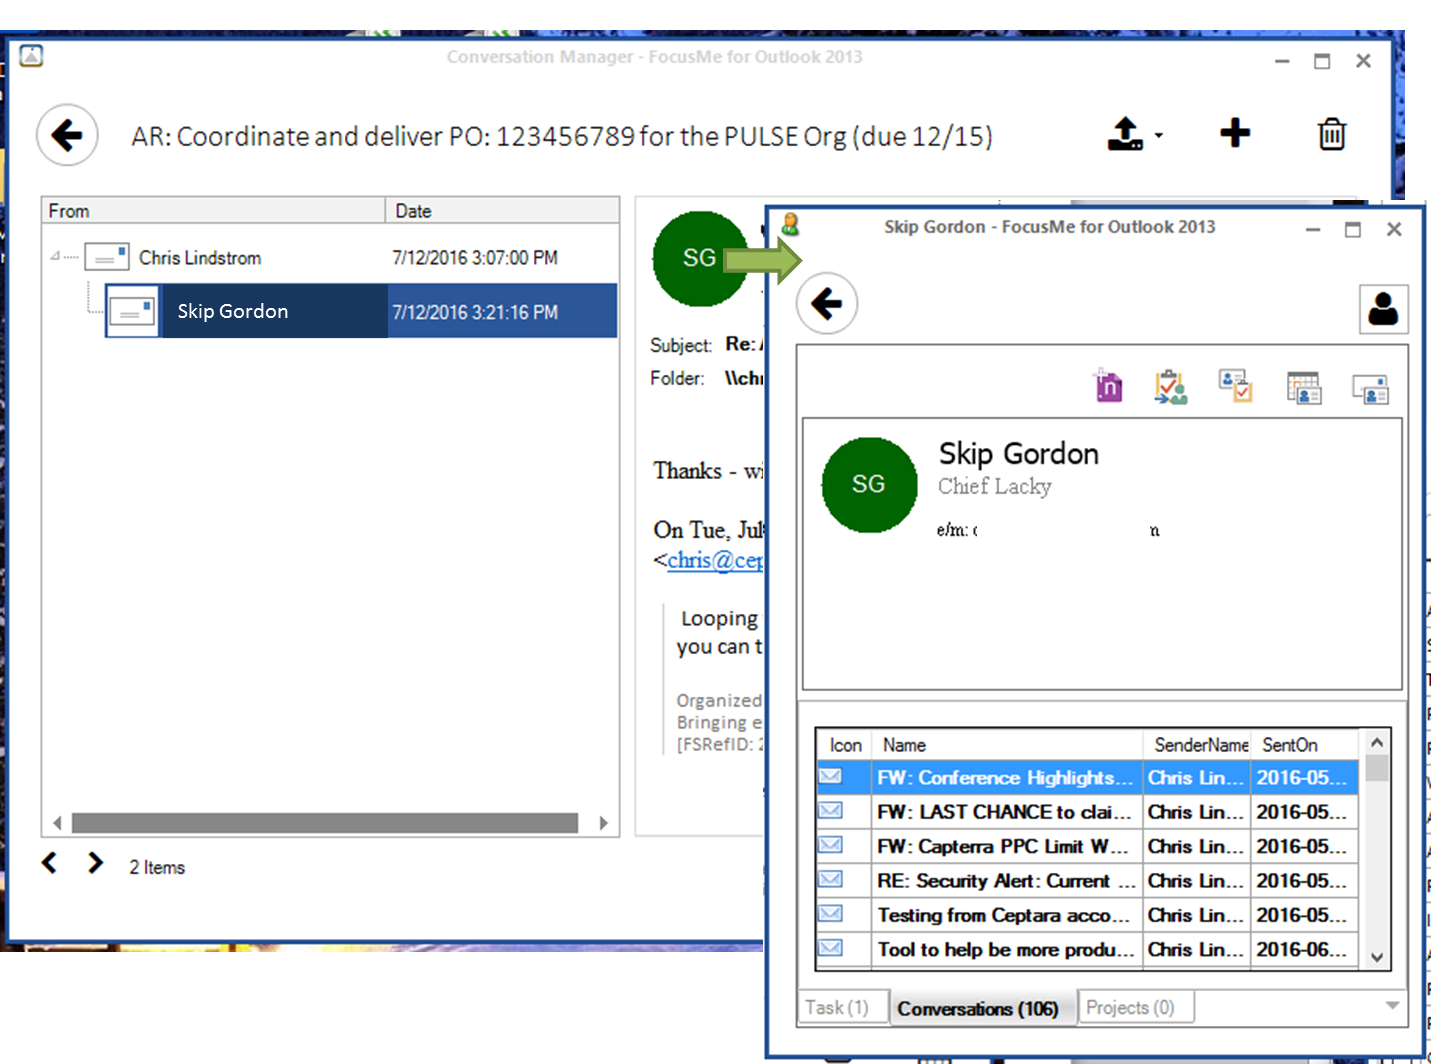Click the envelope icon of the Tool to help row
The height and width of the screenshot is (1064, 1431).
(x=830, y=947)
